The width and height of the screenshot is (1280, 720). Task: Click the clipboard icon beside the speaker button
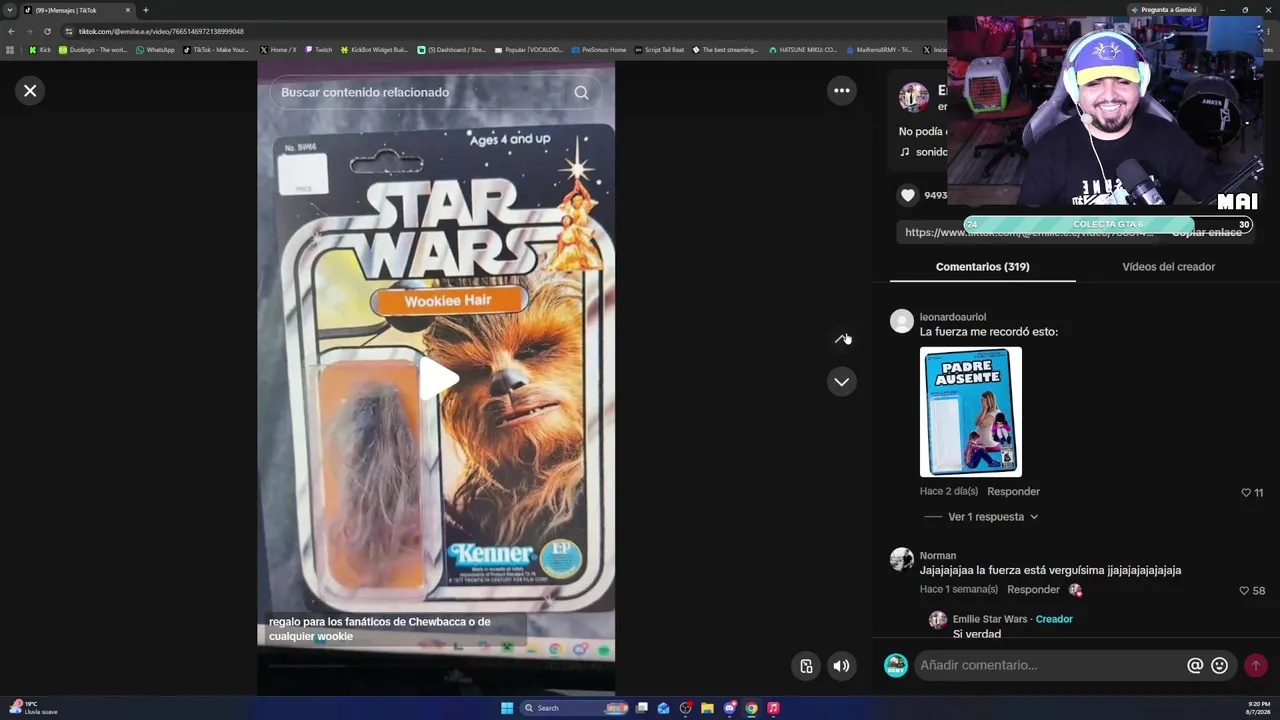pyautogui.click(x=806, y=666)
